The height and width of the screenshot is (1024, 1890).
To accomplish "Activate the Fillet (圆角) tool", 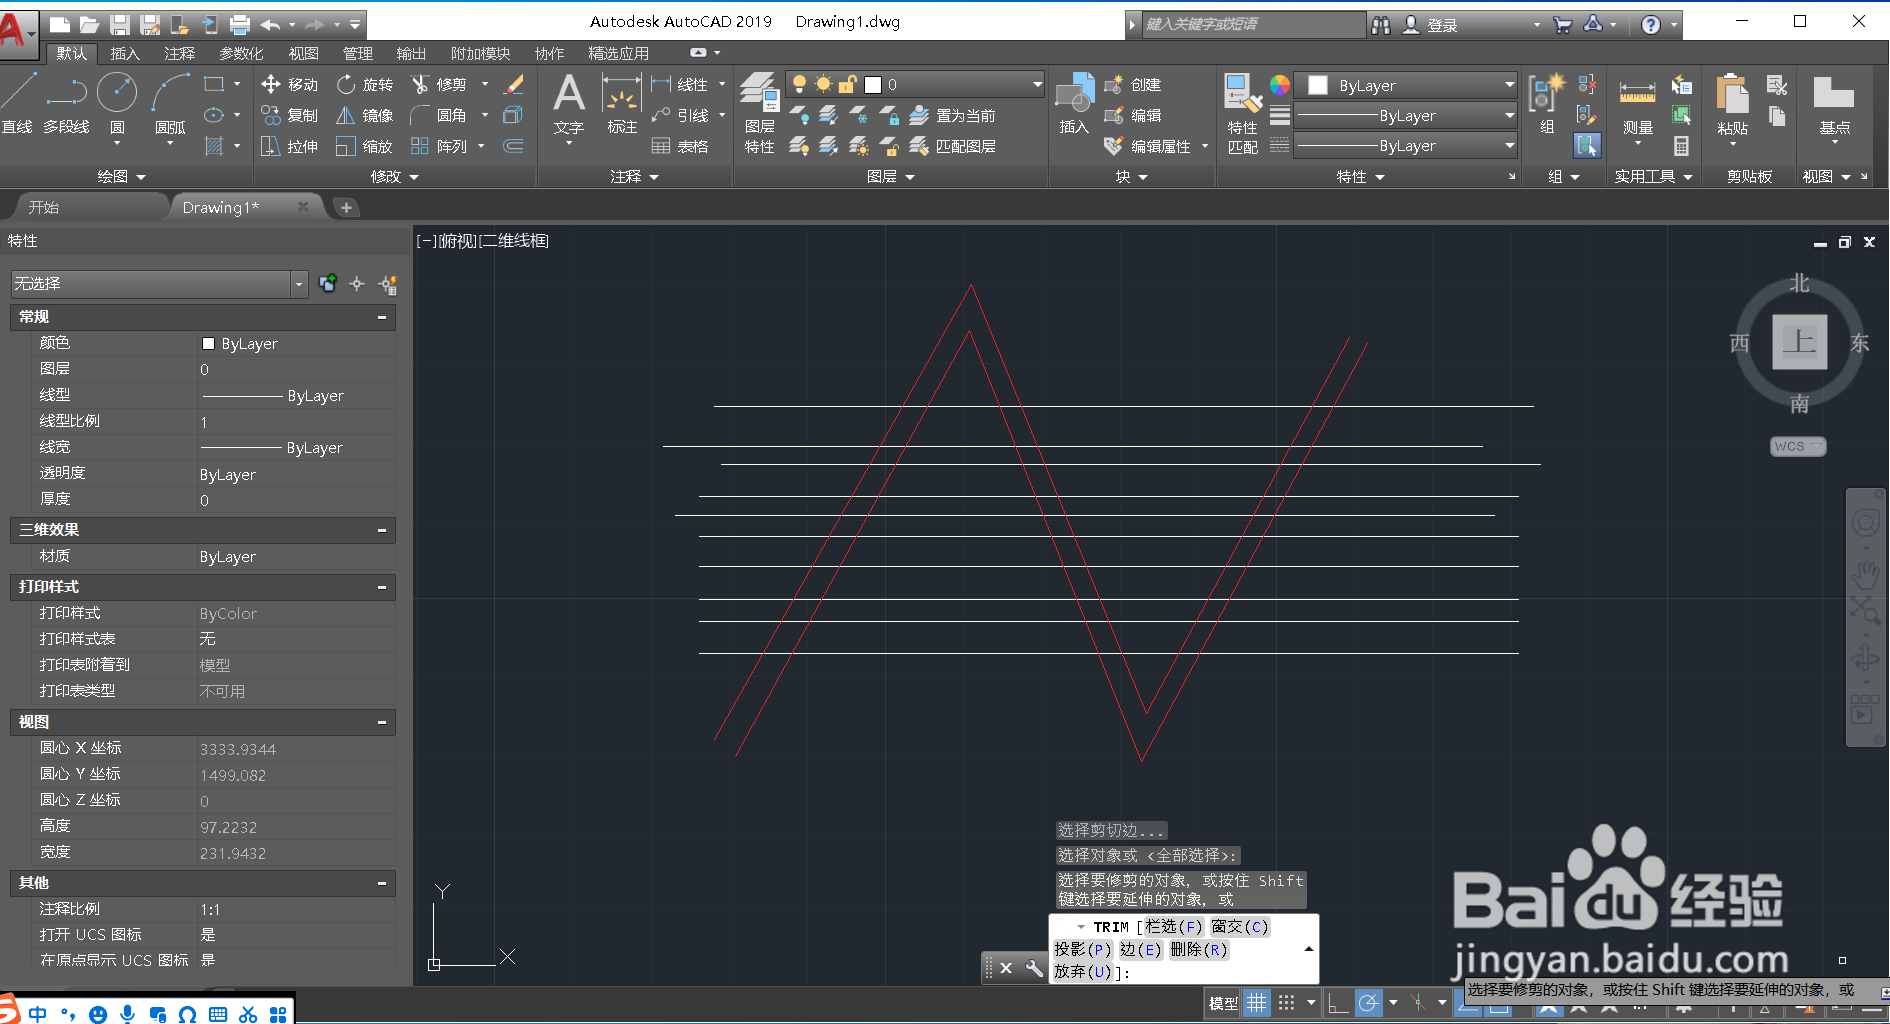I will 440,116.
